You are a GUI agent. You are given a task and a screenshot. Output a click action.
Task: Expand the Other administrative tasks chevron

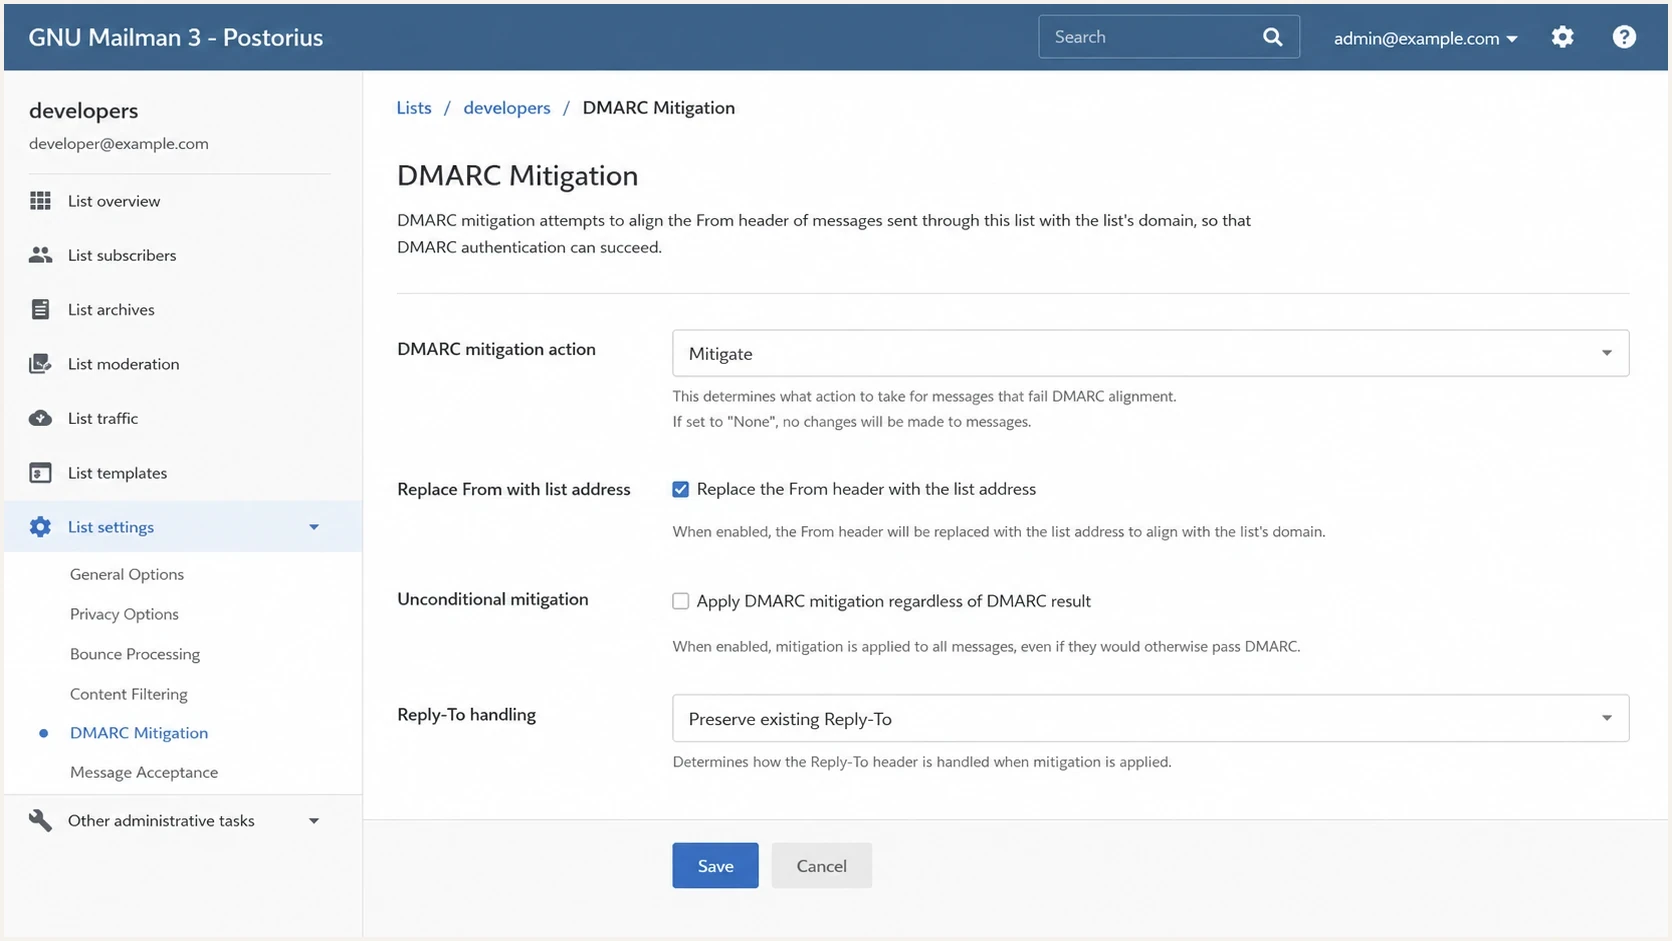314,821
